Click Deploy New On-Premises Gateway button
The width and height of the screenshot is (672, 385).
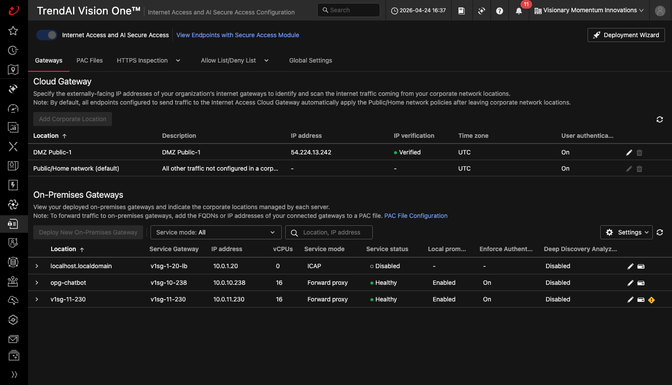coord(88,232)
